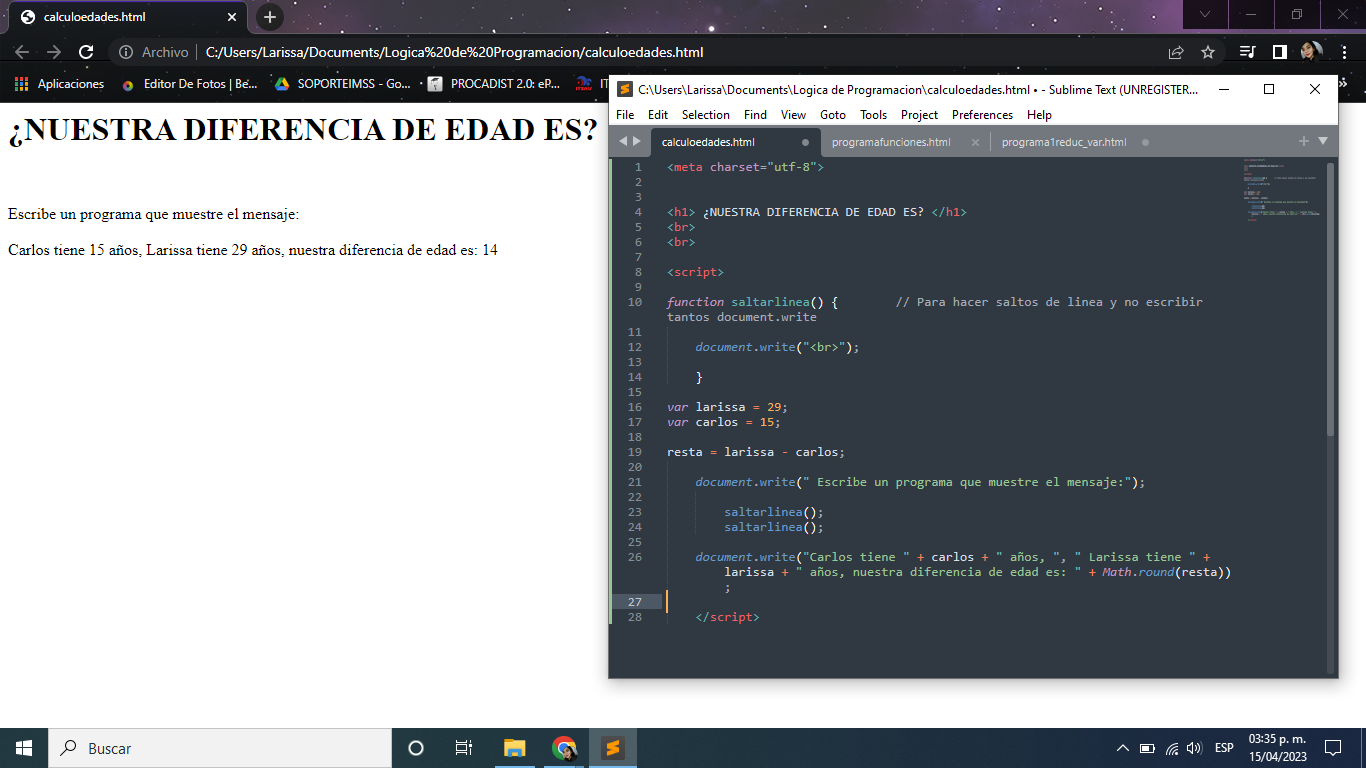
Task: Click the Chrome back arrow
Action: (x=22, y=52)
